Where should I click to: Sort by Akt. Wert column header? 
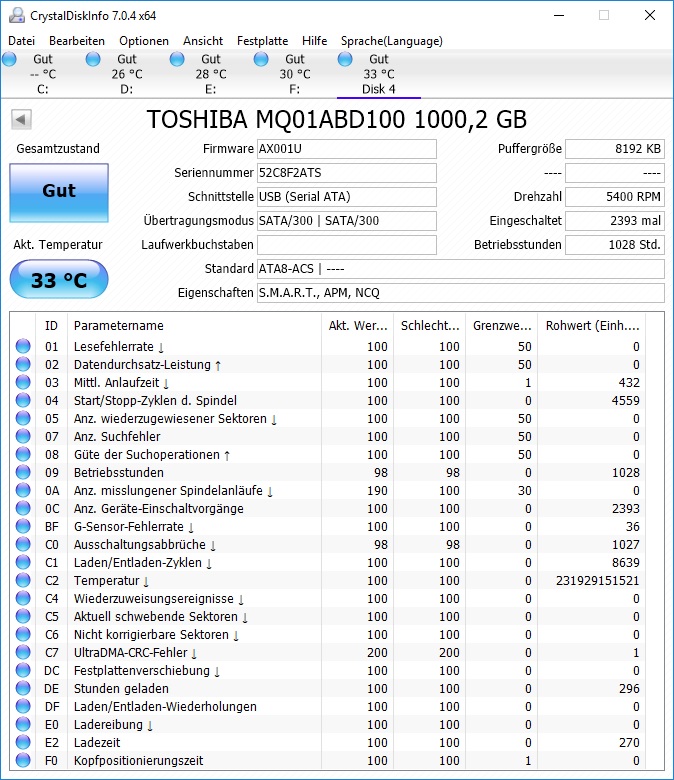[x=358, y=325]
